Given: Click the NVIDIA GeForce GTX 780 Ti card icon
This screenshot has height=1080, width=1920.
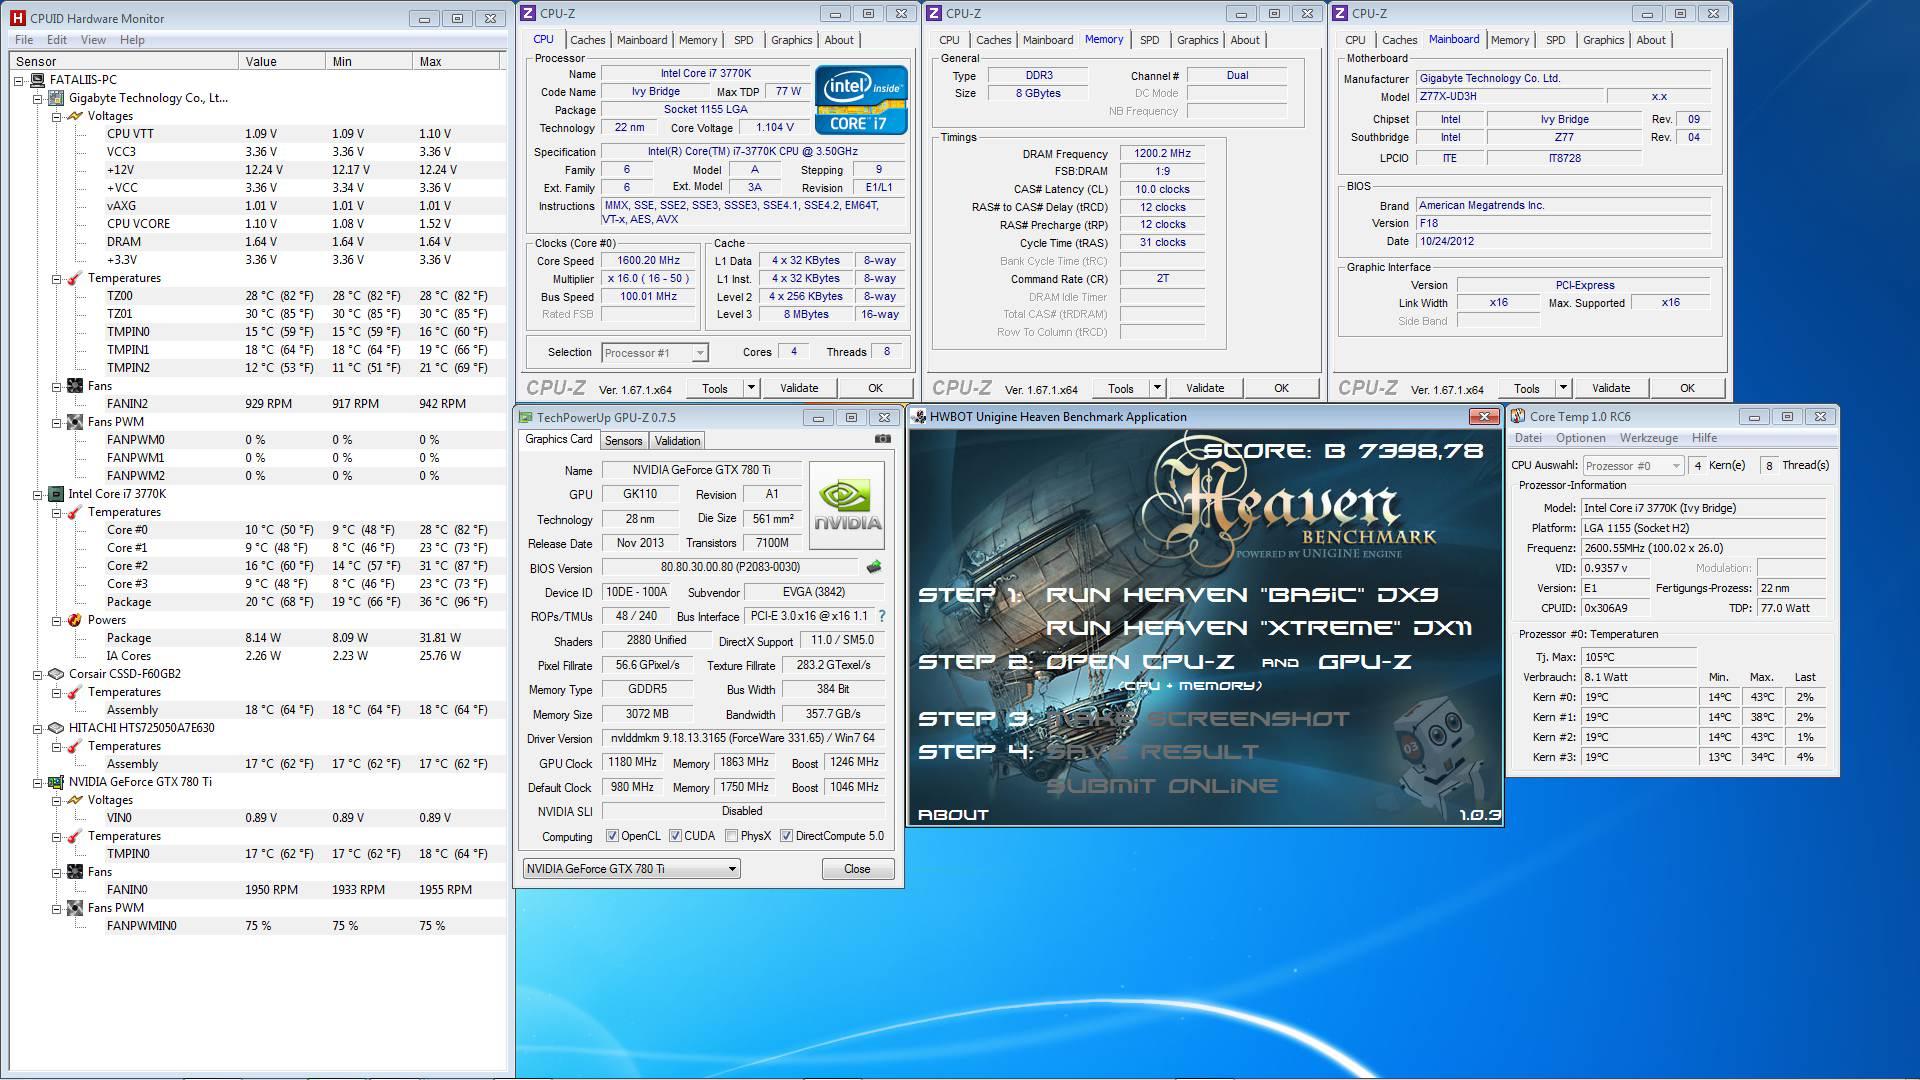Looking at the screenshot, I should [x=57, y=782].
